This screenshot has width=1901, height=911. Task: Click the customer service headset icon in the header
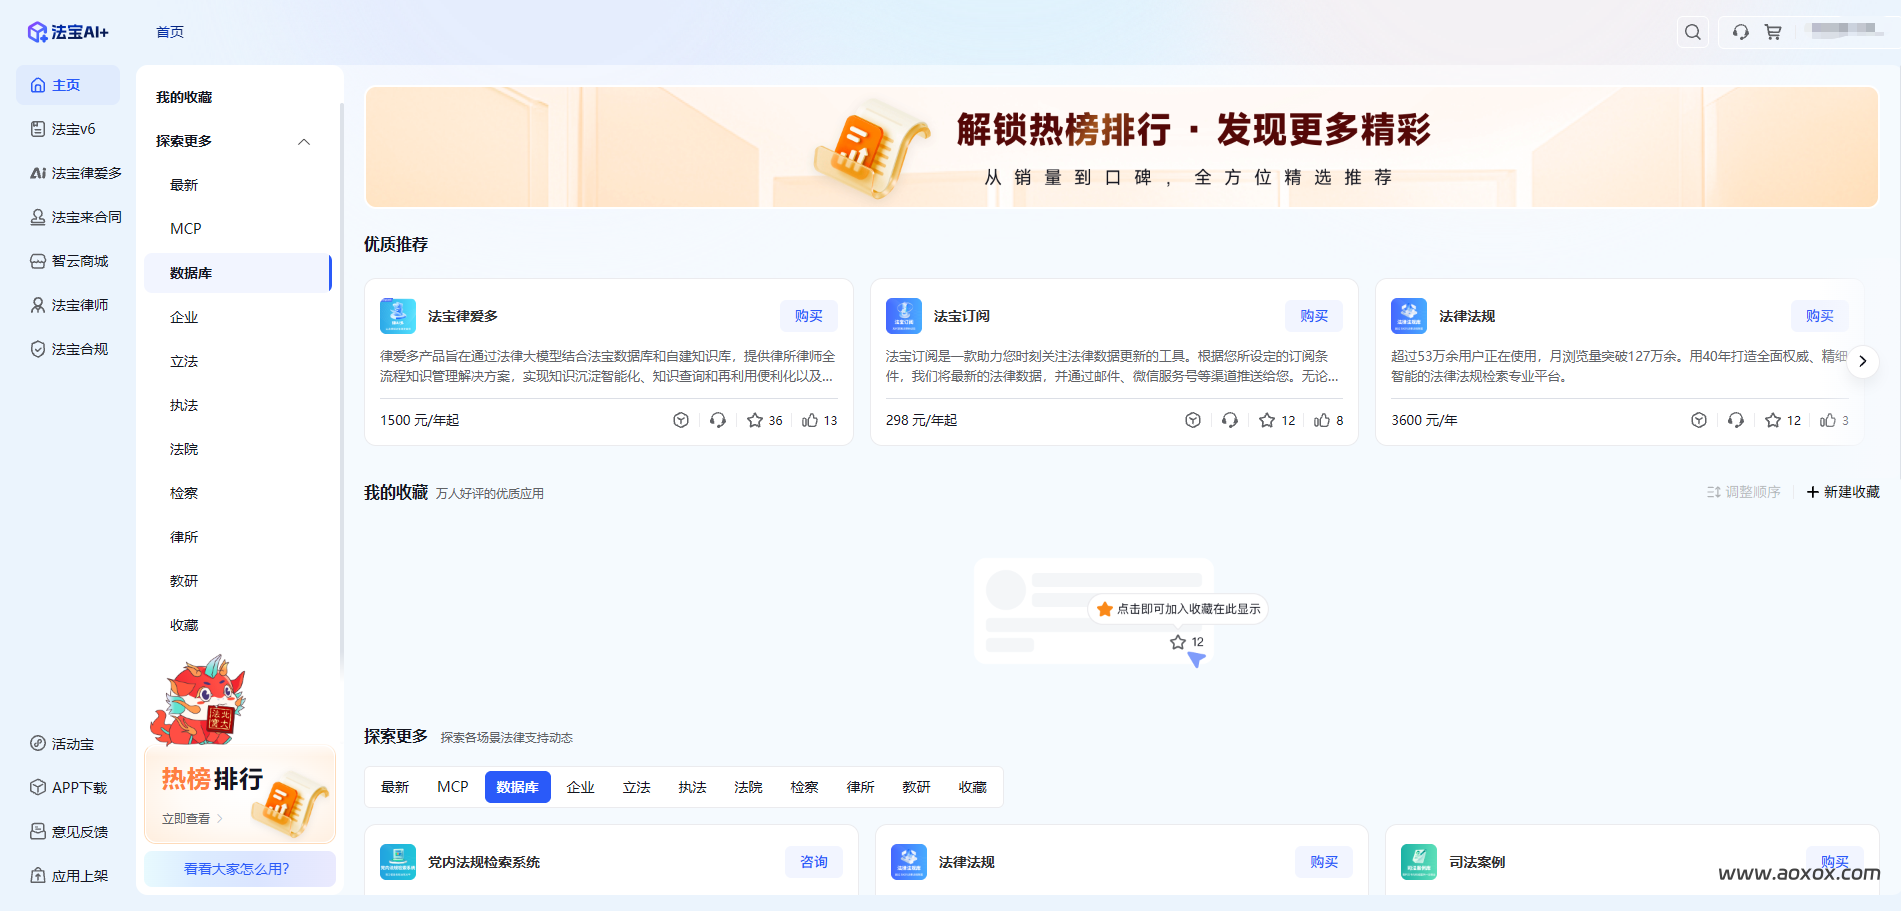(1741, 32)
